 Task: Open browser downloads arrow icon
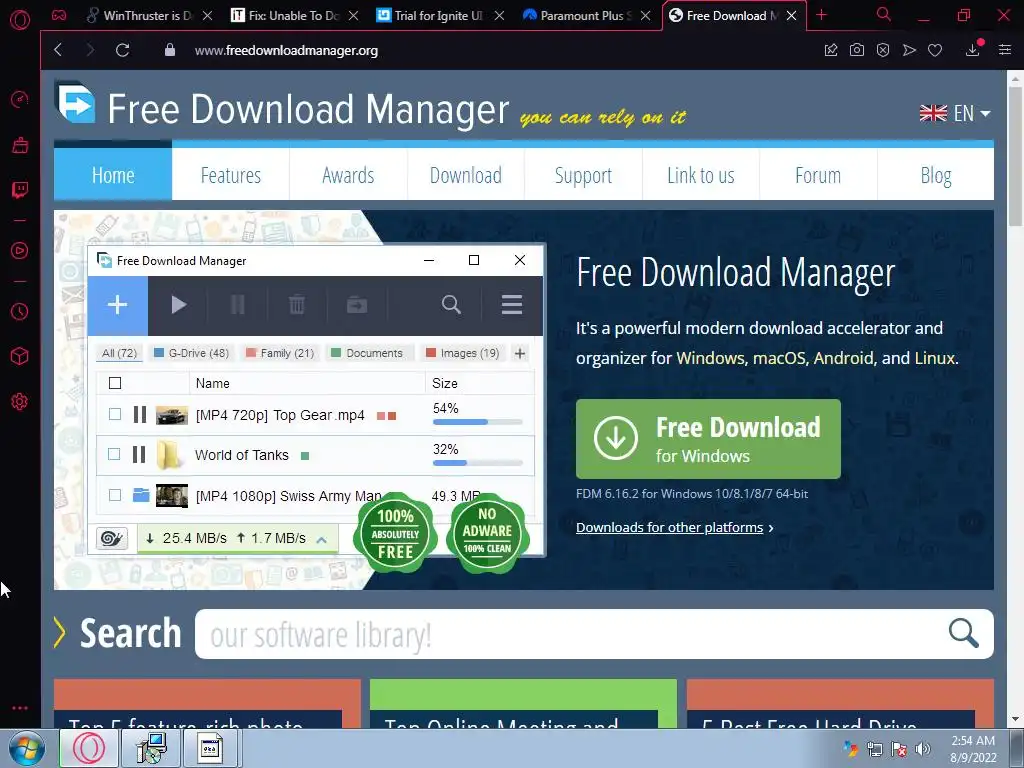(972, 50)
